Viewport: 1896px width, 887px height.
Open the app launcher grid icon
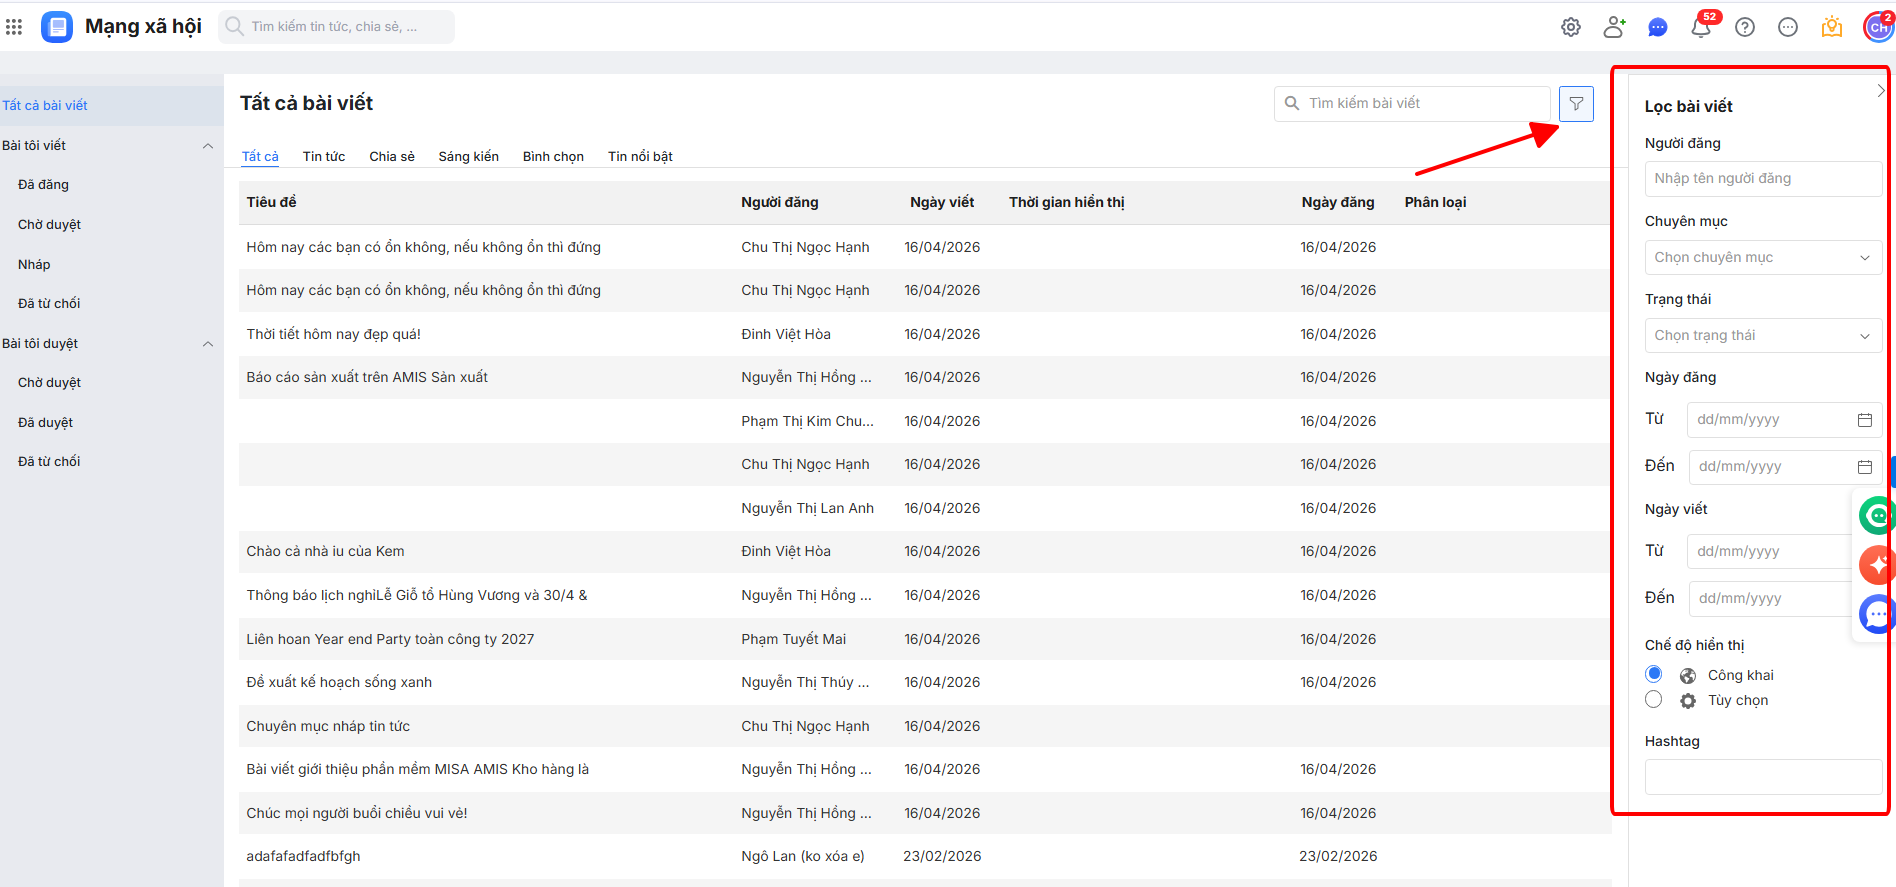(14, 27)
